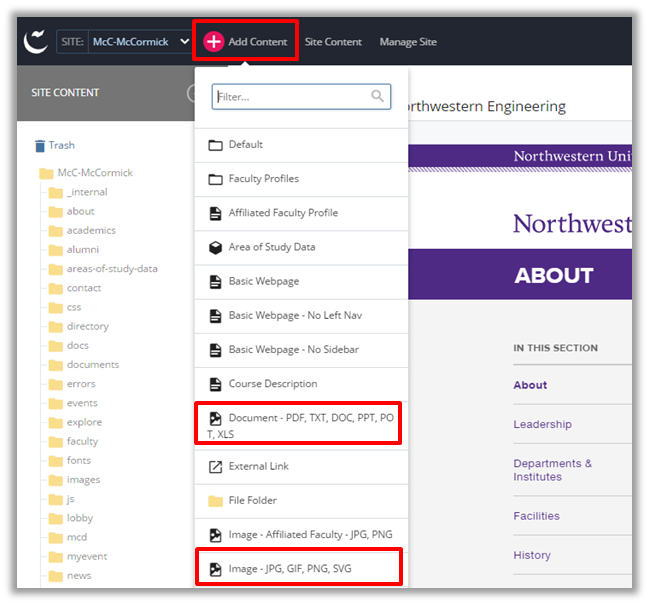Select Image - JPG, GIF, PNG, SVG
The height and width of the screenshot is (605, 649).
point(299,567)
